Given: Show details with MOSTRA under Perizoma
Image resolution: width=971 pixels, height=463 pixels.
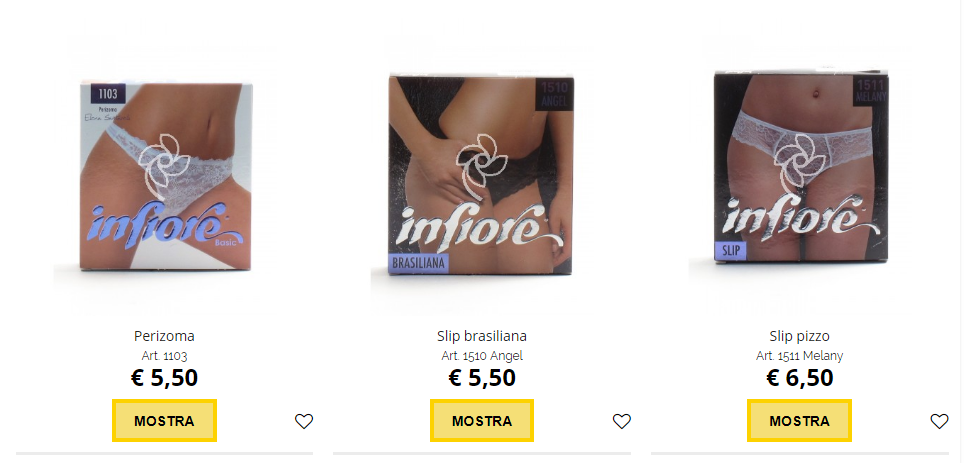Looking at the screenshot, I should coord(164,421).
